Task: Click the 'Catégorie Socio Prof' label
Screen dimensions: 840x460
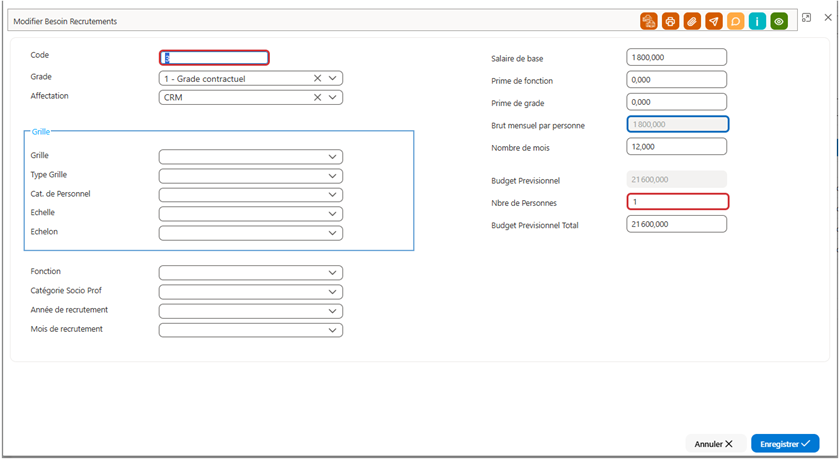Action: (66, 290)
